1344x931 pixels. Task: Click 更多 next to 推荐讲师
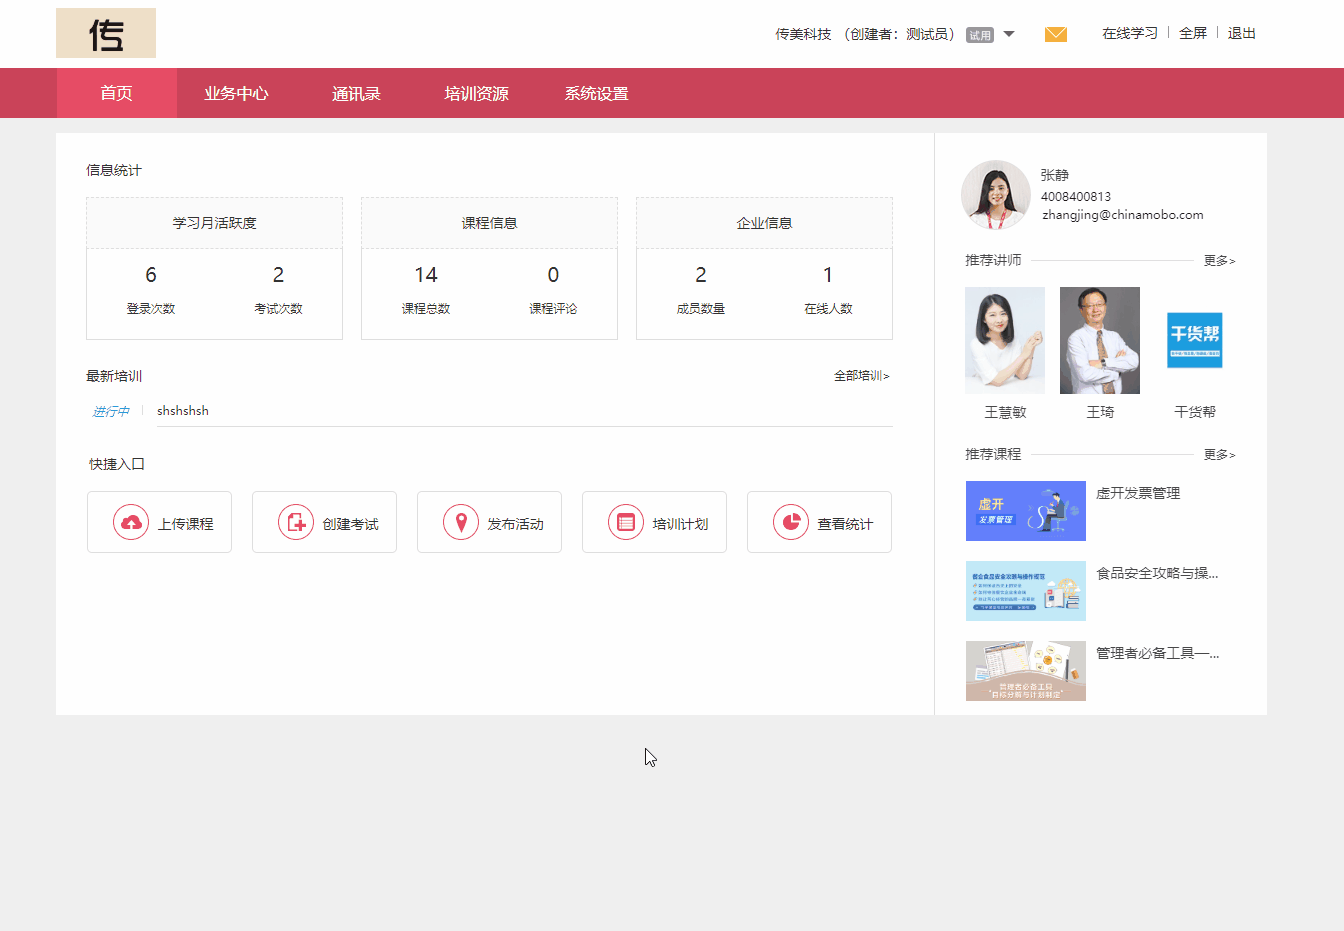click(x=1218, y=259)
